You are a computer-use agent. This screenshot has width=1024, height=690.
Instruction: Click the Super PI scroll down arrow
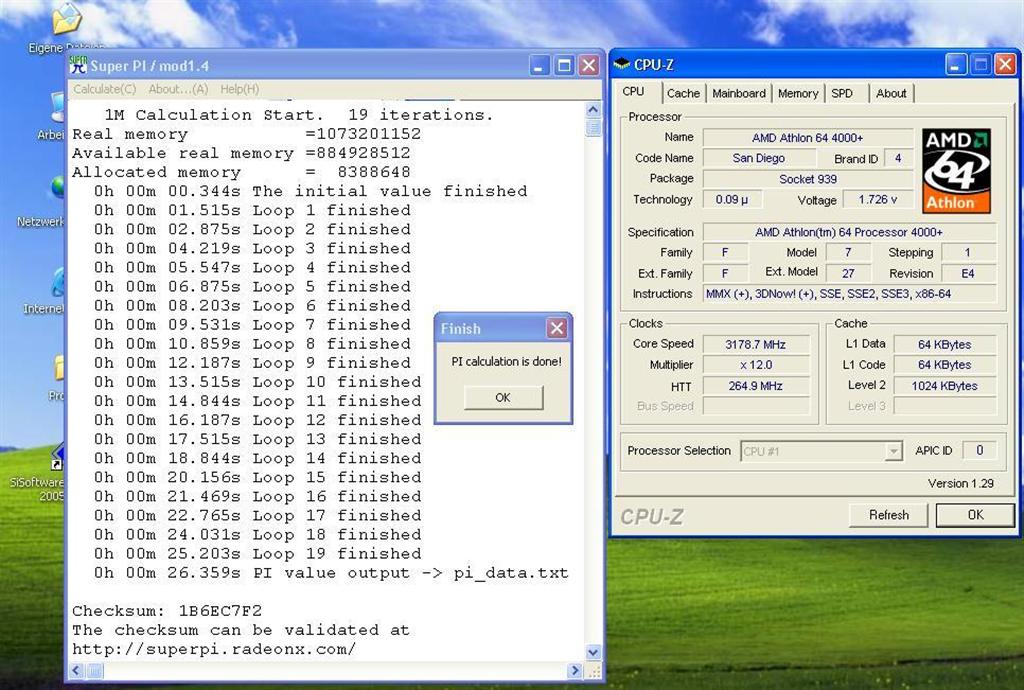[593, 651]
